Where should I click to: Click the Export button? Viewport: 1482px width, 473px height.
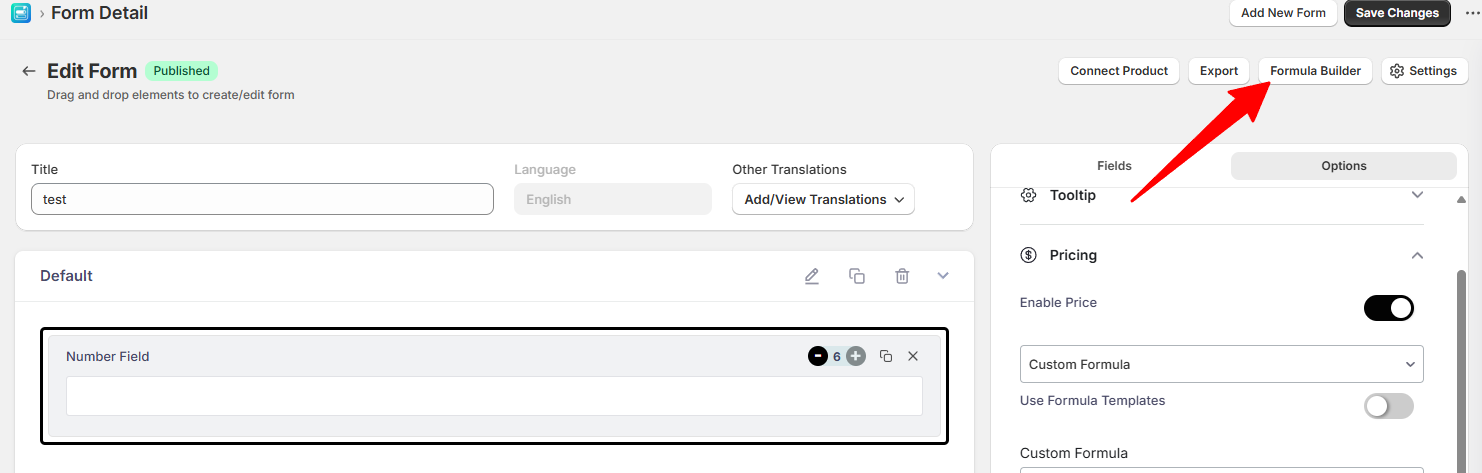[x=1219, y=71]
